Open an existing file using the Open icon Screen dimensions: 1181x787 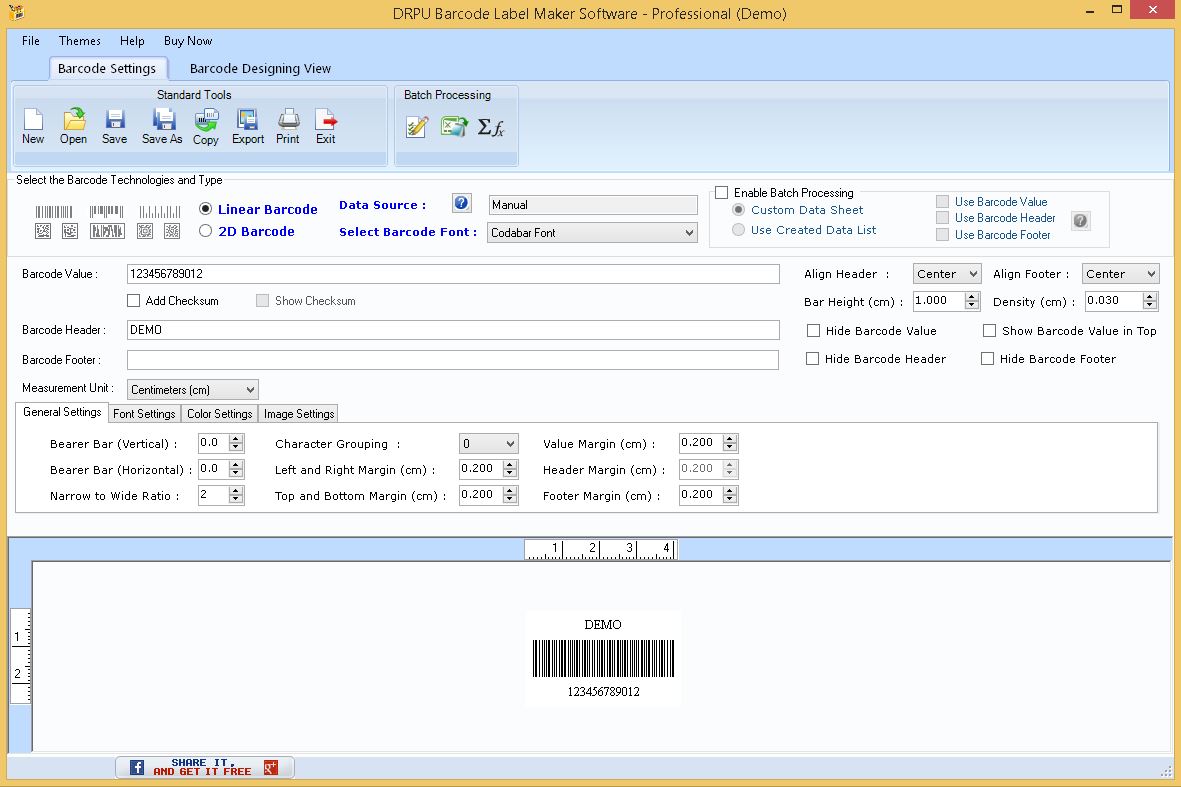[x=73, y=126]
